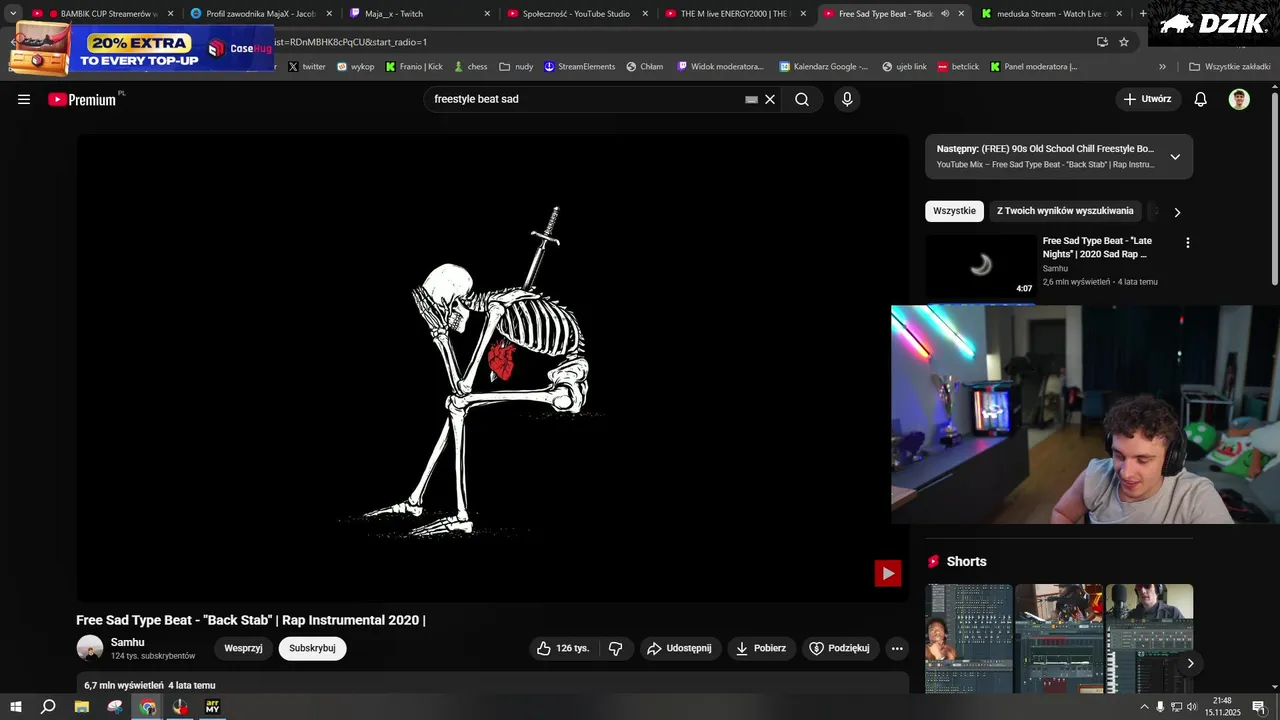Click the Udostępnij share button
The width and height of the screenshot is (1280, 720).
pos(680,648)
